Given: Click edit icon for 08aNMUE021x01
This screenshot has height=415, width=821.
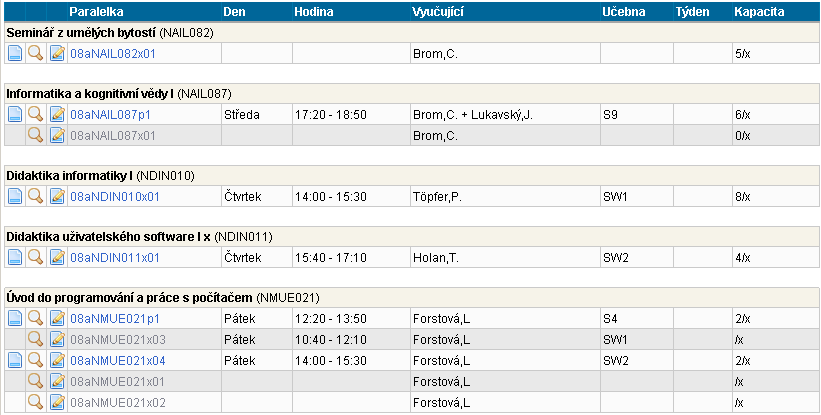Looking at the screenshot, I should coord(57,381).
